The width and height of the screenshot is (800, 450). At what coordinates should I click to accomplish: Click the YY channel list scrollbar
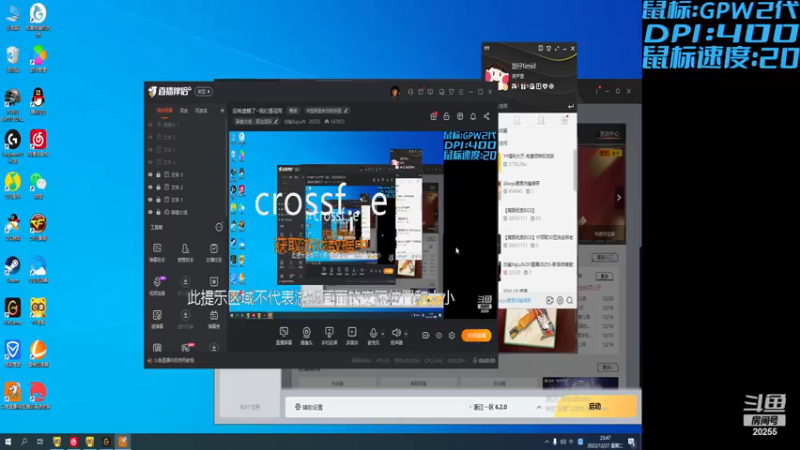(x=575, y=170)
